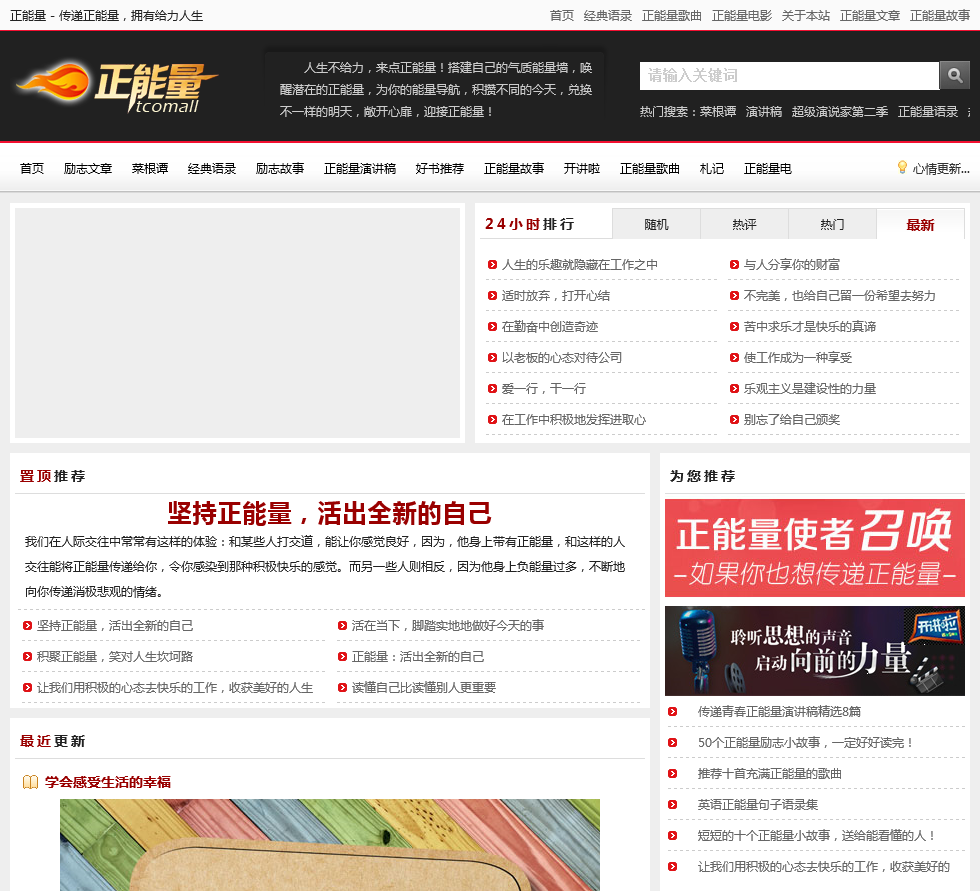Open 菜根谭 in the main navigation
The width and height of the screenshot is (980, 891).
point(150,169)
